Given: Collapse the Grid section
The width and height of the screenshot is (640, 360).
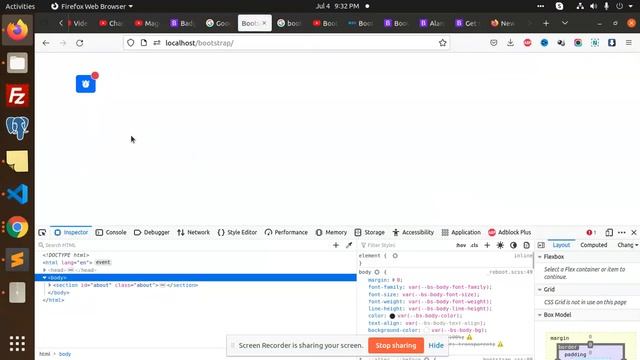Looking at the screenshot, I should 540,289.
